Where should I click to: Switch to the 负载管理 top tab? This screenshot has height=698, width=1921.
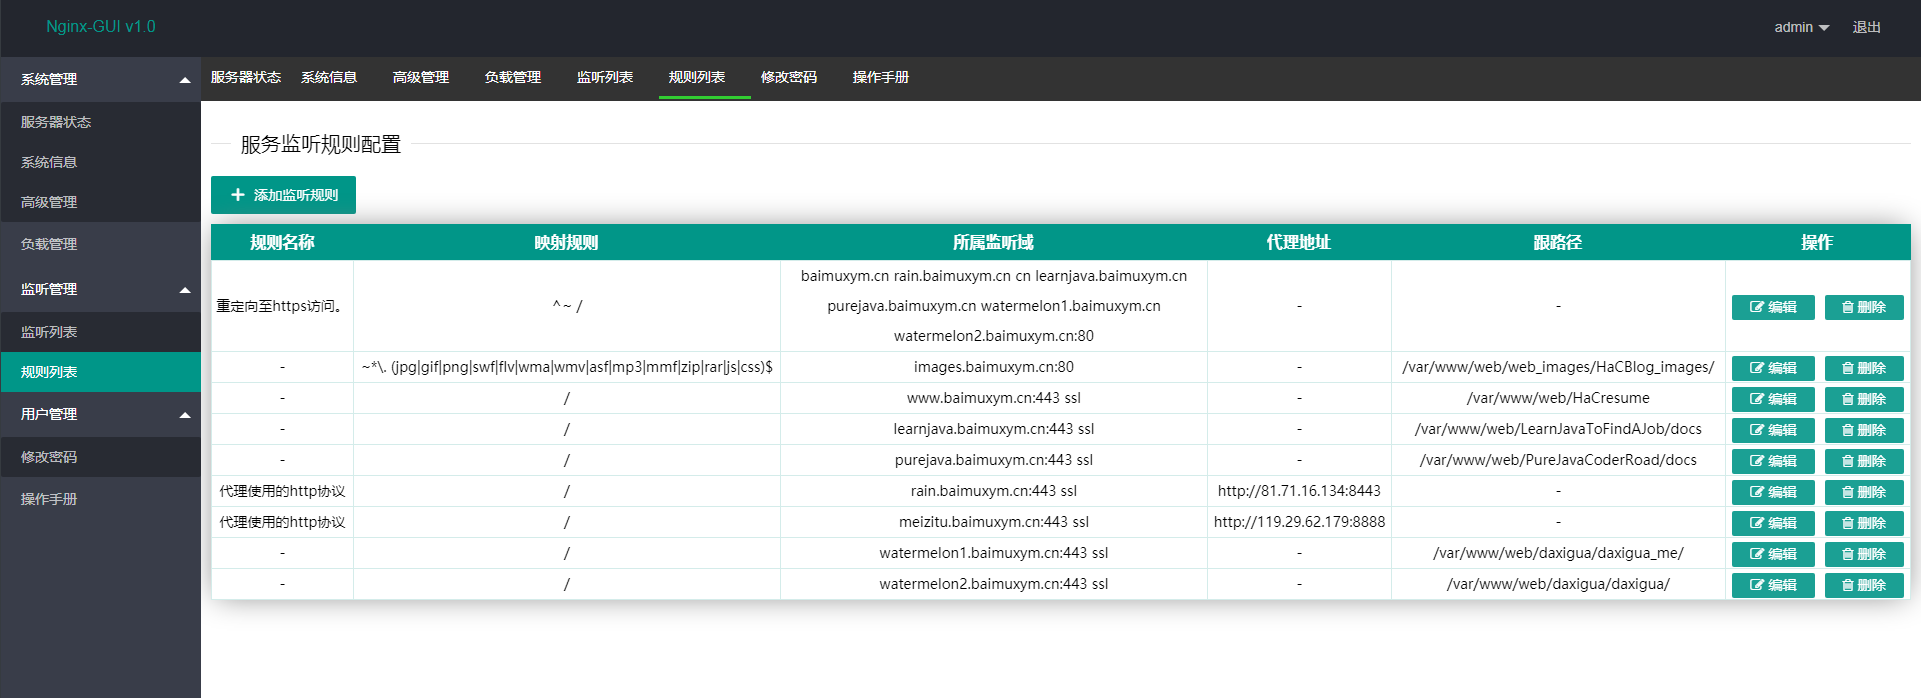click(x=513, y=77)
